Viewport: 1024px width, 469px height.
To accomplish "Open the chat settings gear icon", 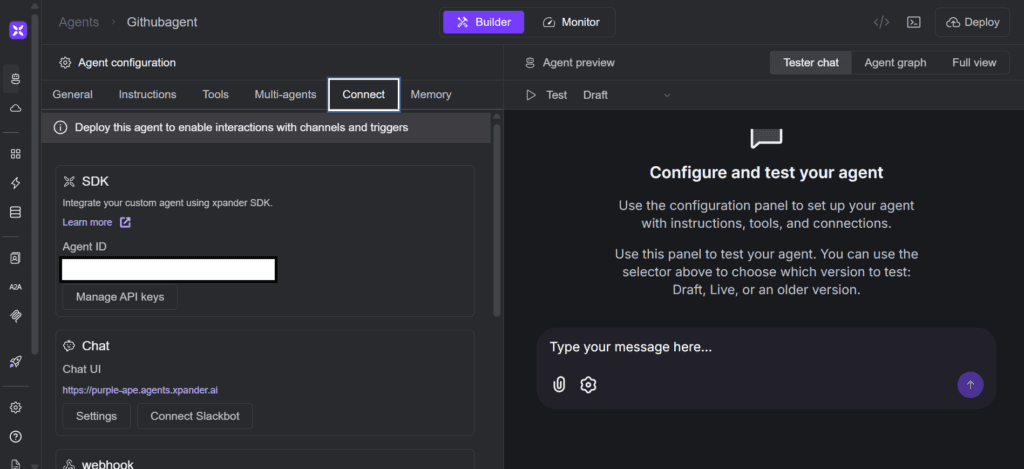I will 588,385.
